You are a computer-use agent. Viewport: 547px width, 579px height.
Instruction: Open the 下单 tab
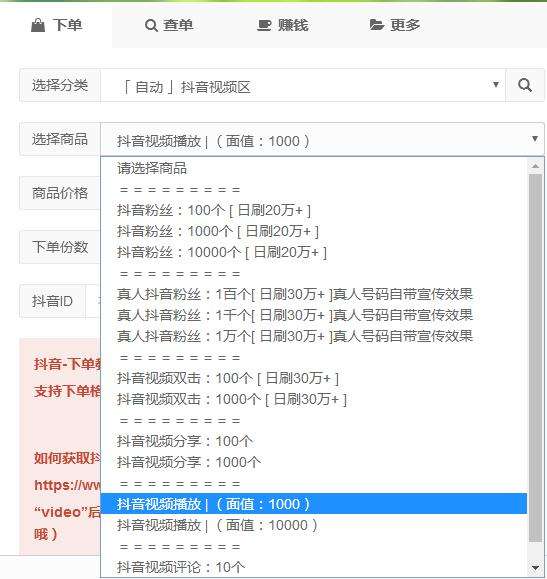(x=56, y=25)
